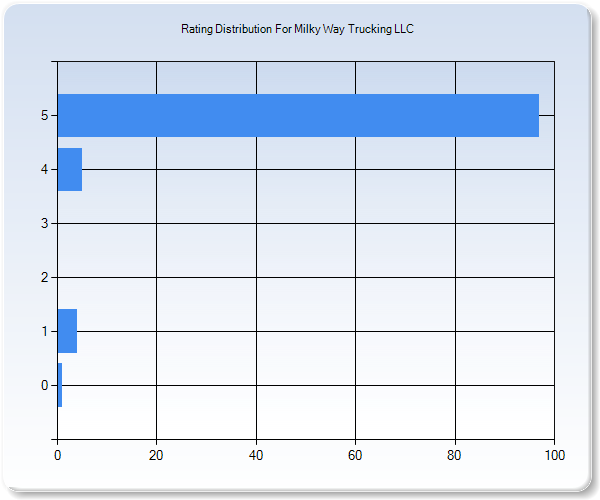Click the x-axis label '40'

(x=256, y=455)
